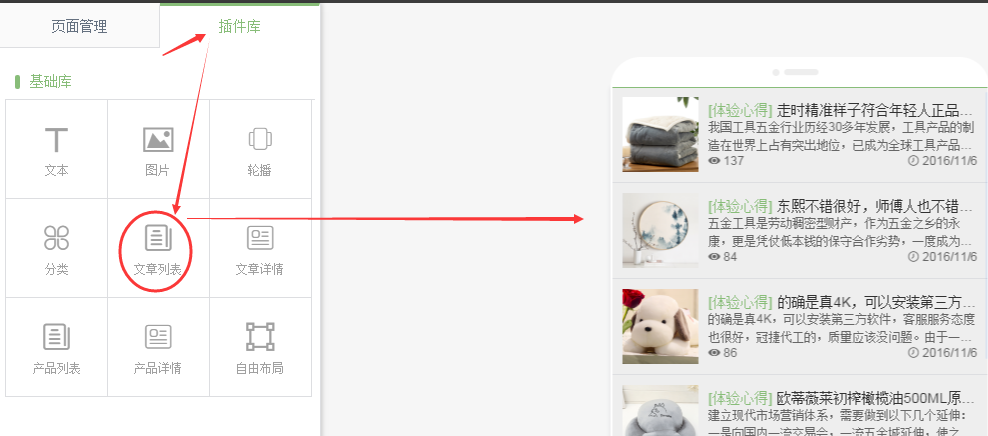Choose the 产品详情 product detail plugin
Image resolution: width=988 pixels, height=436 pixels.
158,347
